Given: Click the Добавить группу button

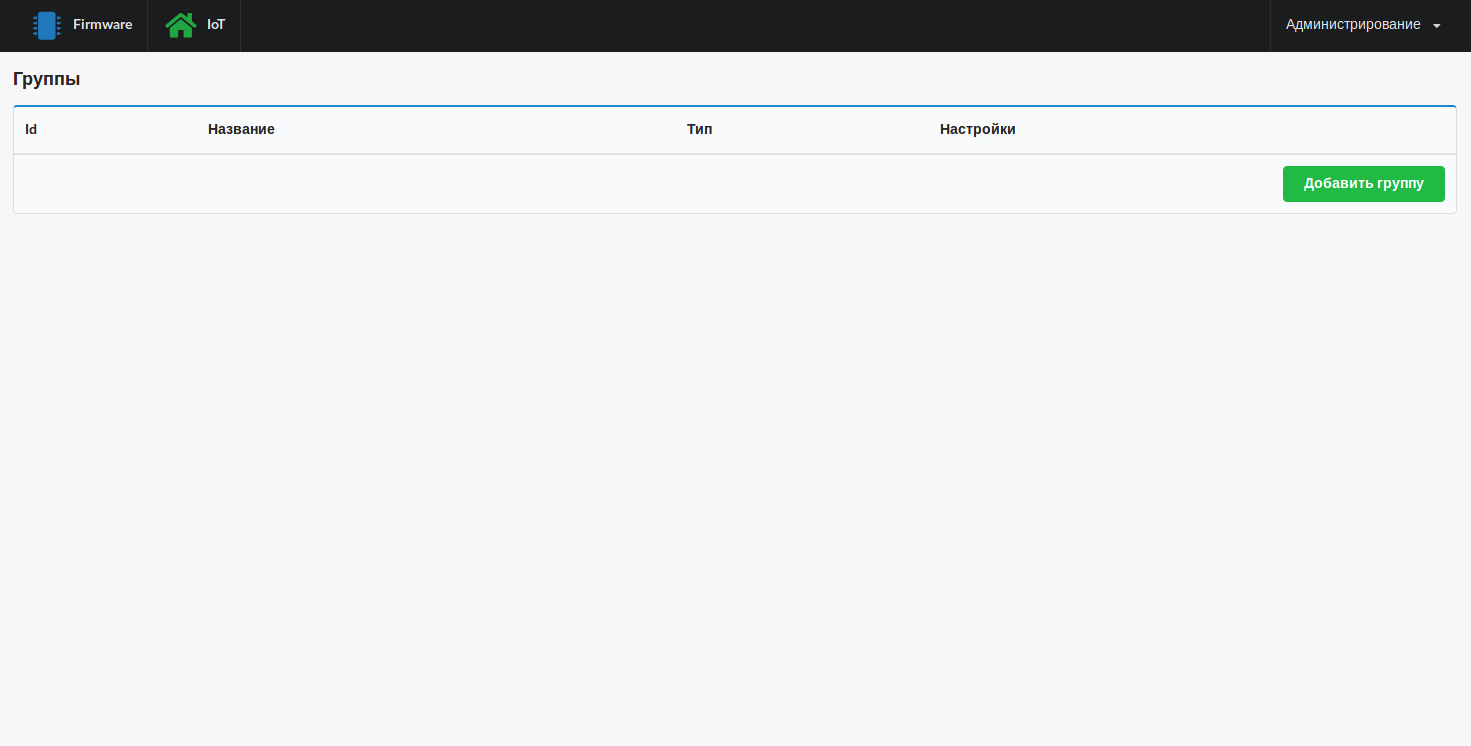Looking at the screenshot, I should point(1364,184).
